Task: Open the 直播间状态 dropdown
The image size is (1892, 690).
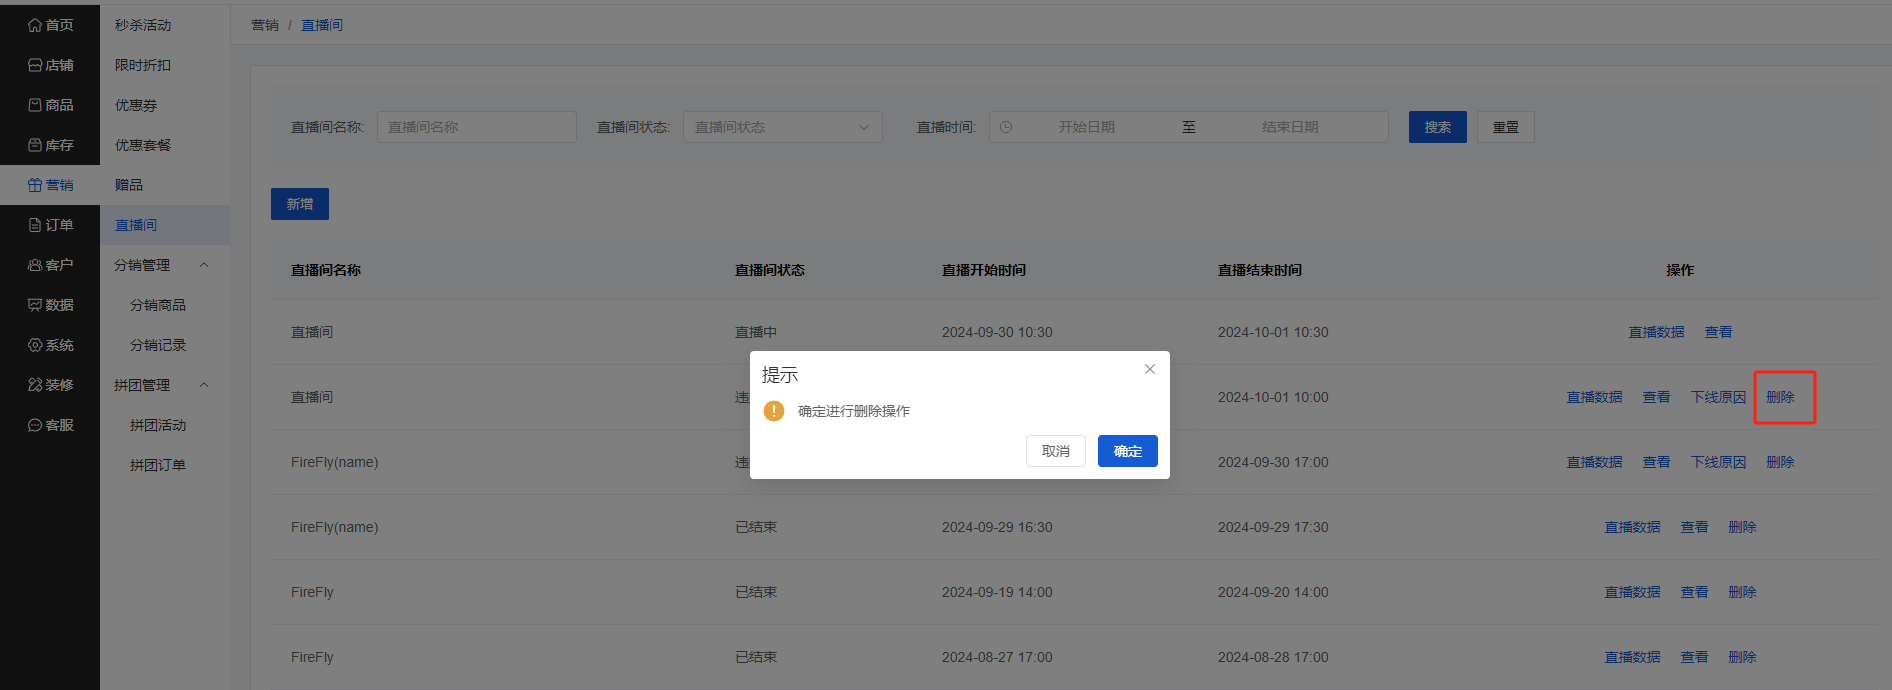Action: point(783,127)
